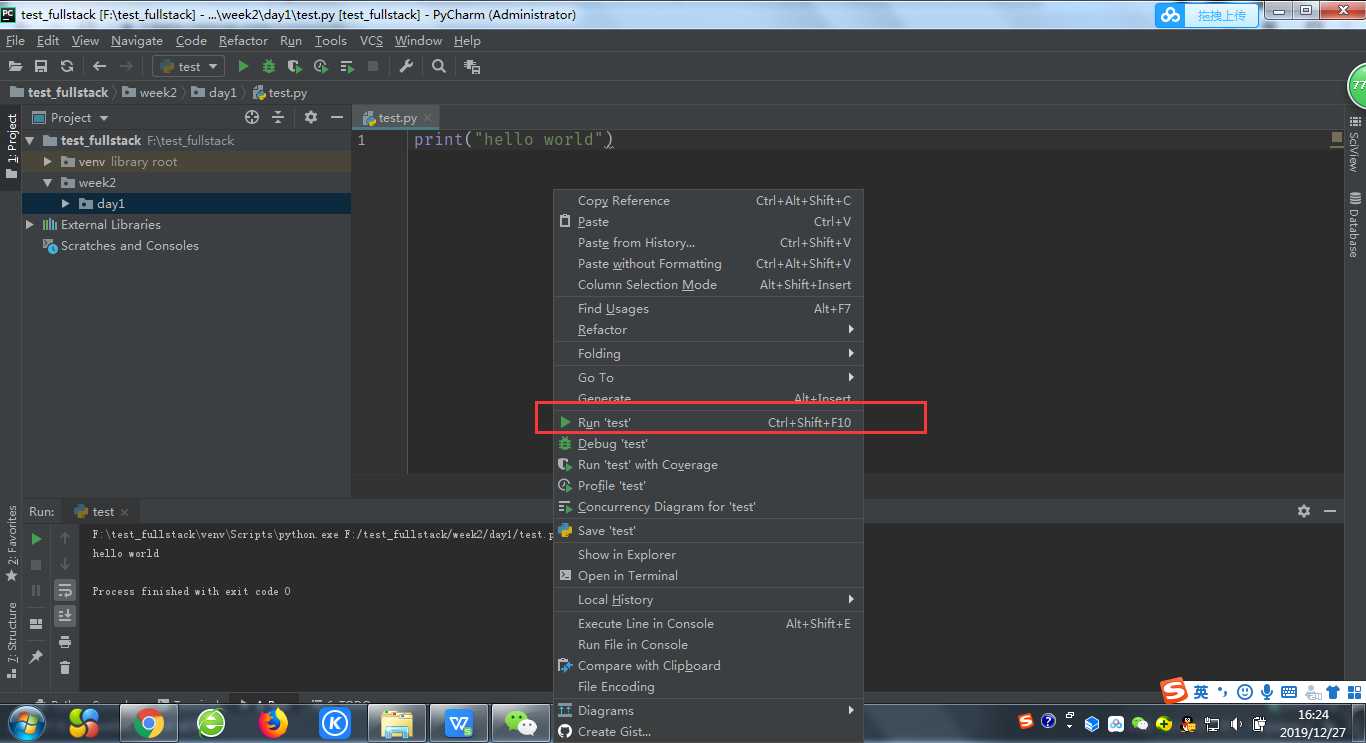Open Run panel settings gear
Viewport: 1366px width, 743px height.
coord(1304,511)
